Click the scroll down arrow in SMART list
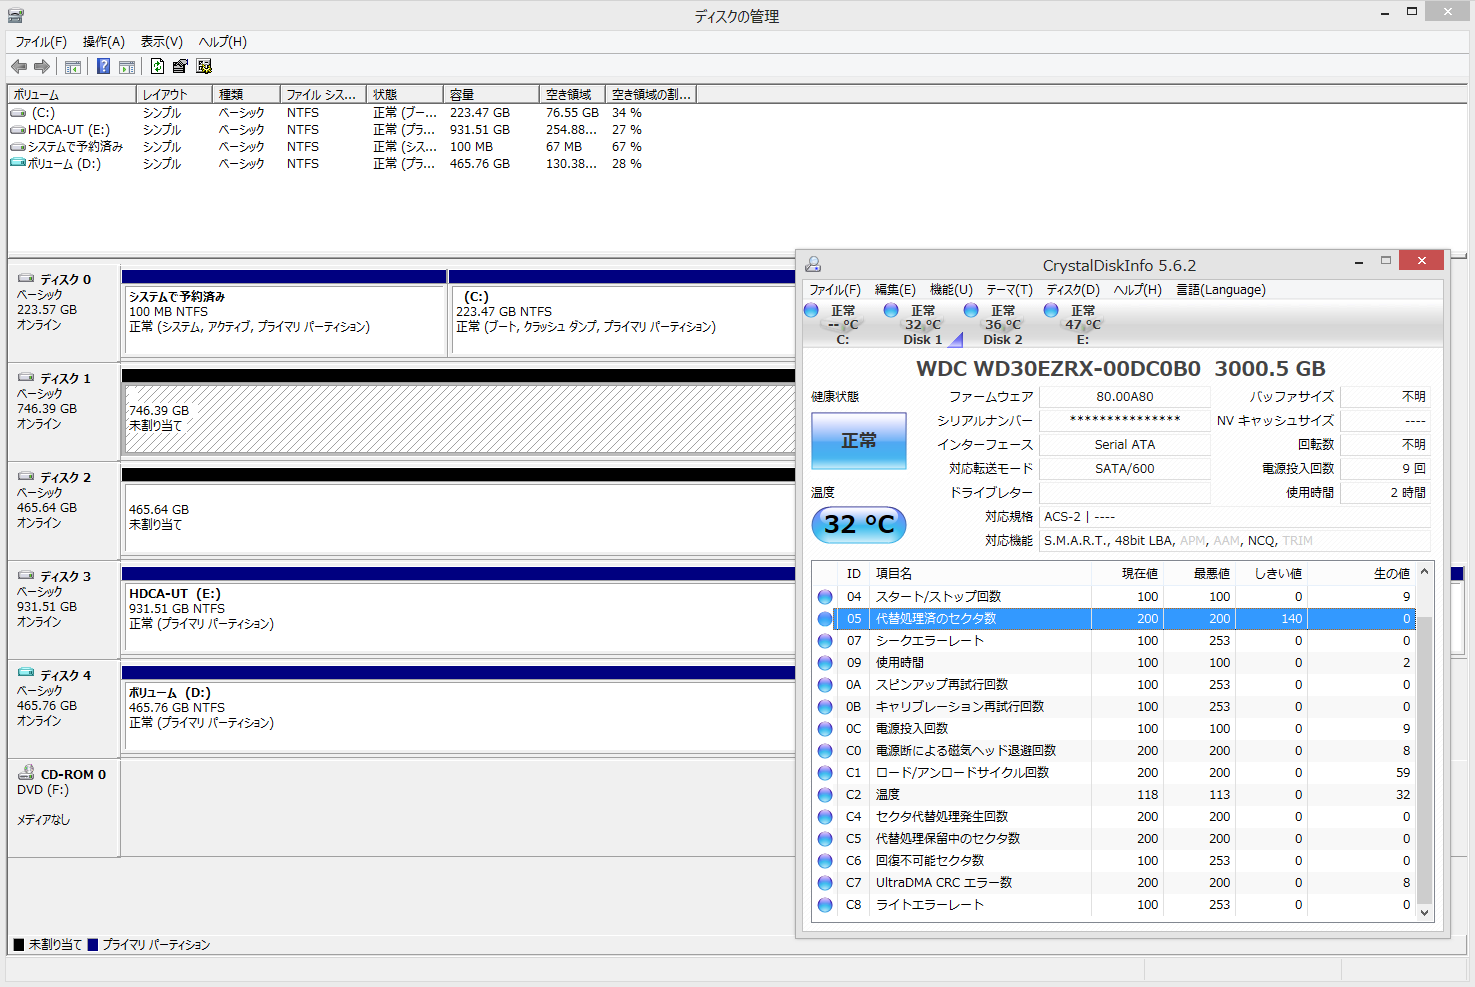The image size is (1475, 987). click(1425, 912)
